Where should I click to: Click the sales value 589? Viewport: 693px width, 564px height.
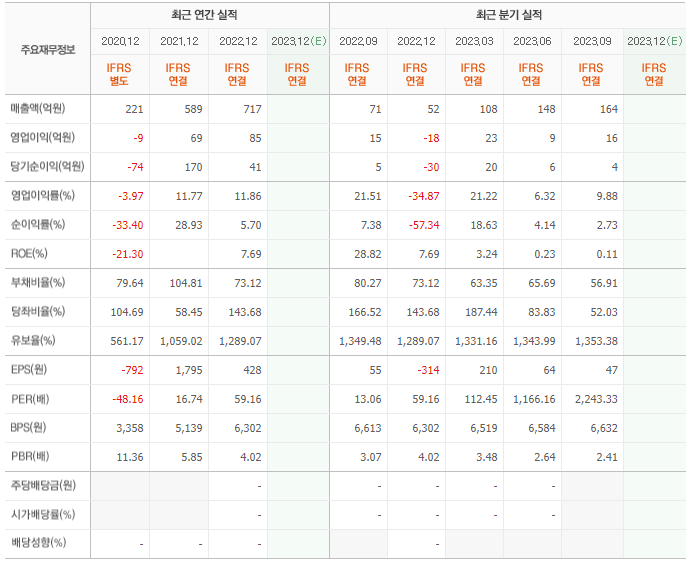pos(193,109)
